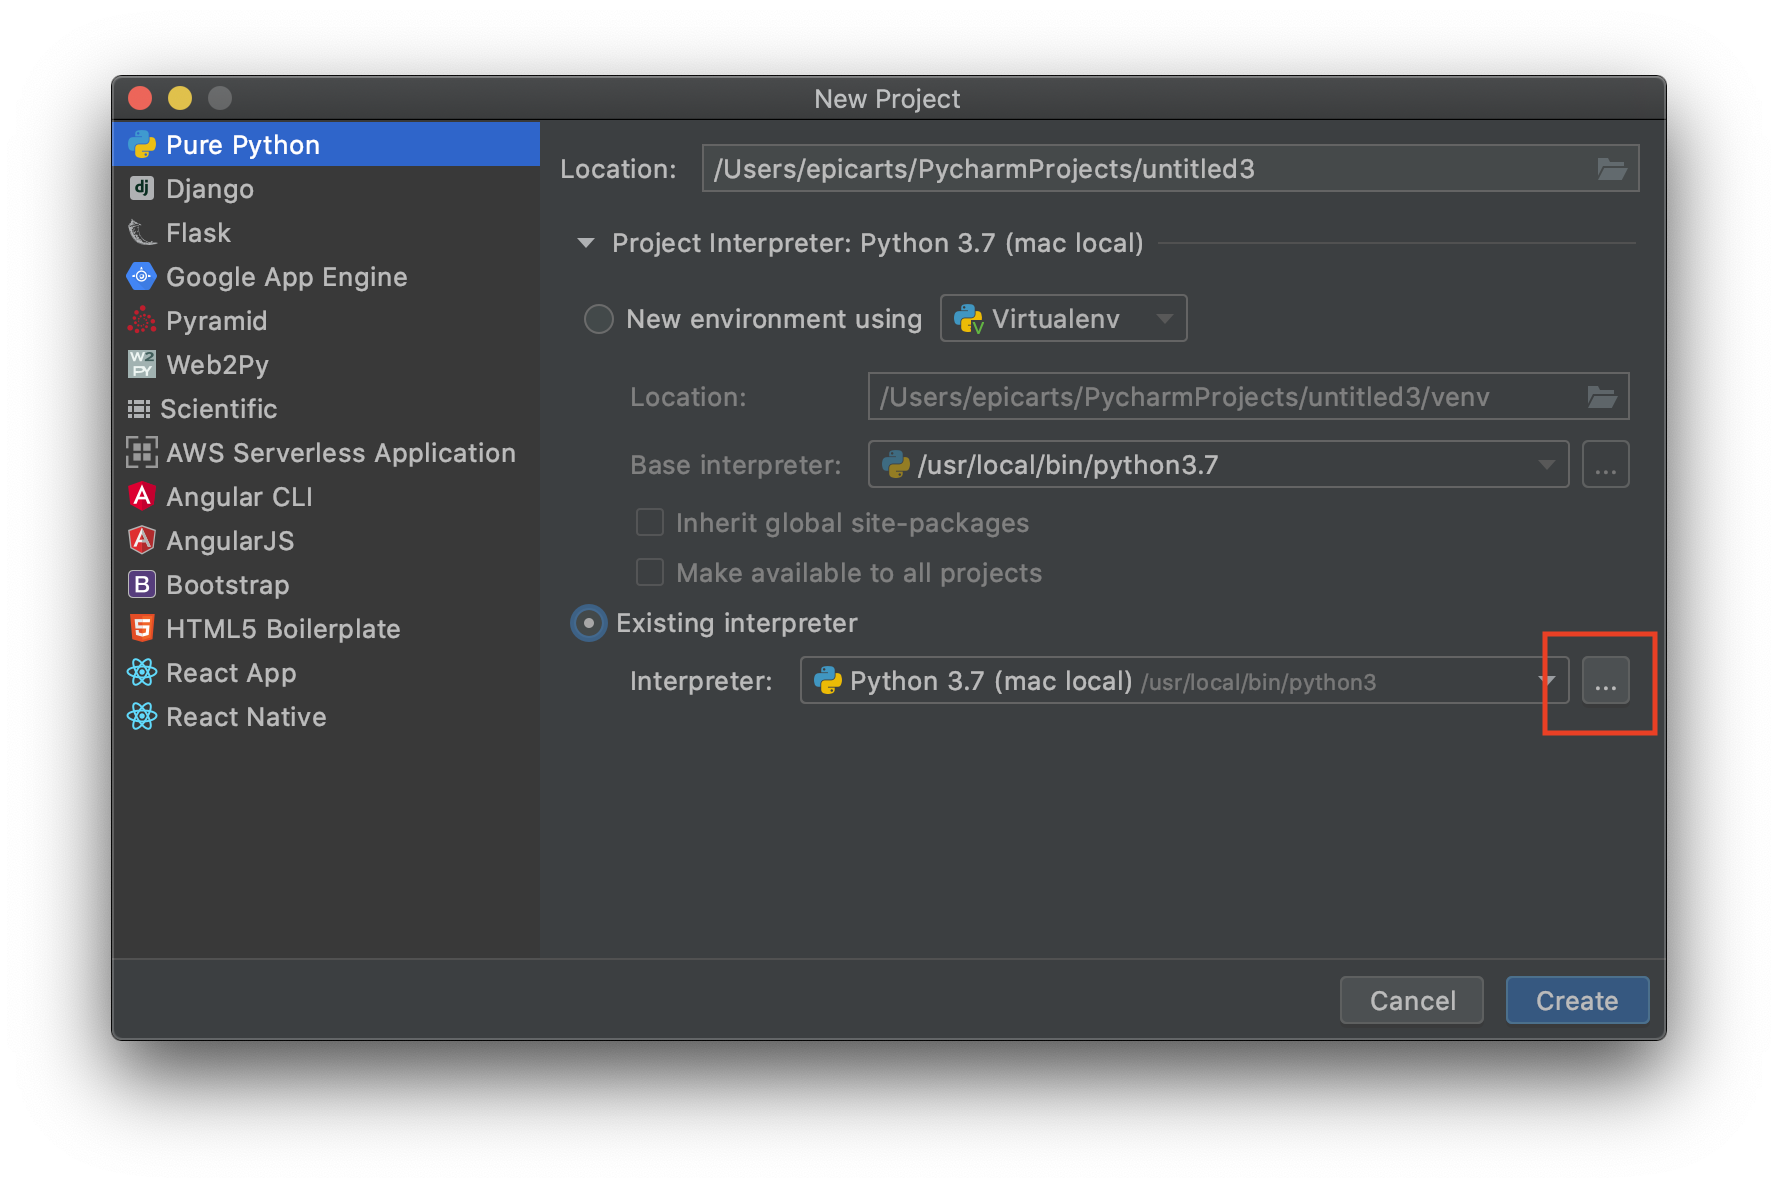Select Bootstrap project label

[228, 585]
